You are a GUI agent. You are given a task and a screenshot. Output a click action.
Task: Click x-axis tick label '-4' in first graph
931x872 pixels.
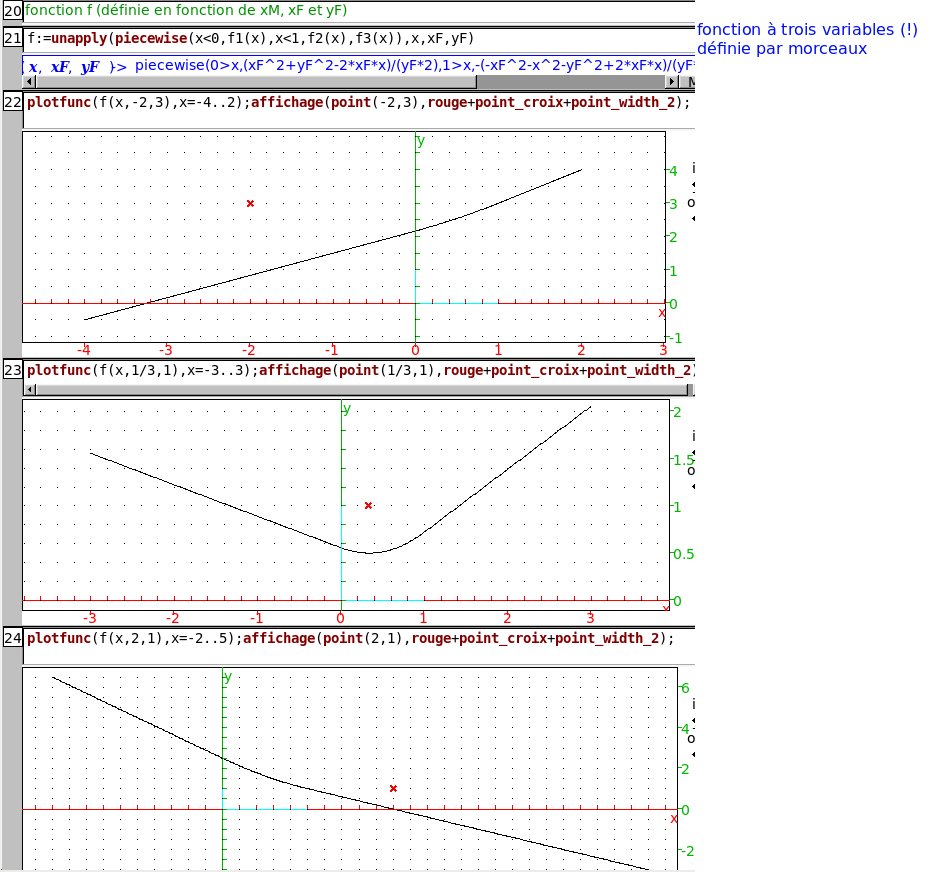(x=84, y=350)
